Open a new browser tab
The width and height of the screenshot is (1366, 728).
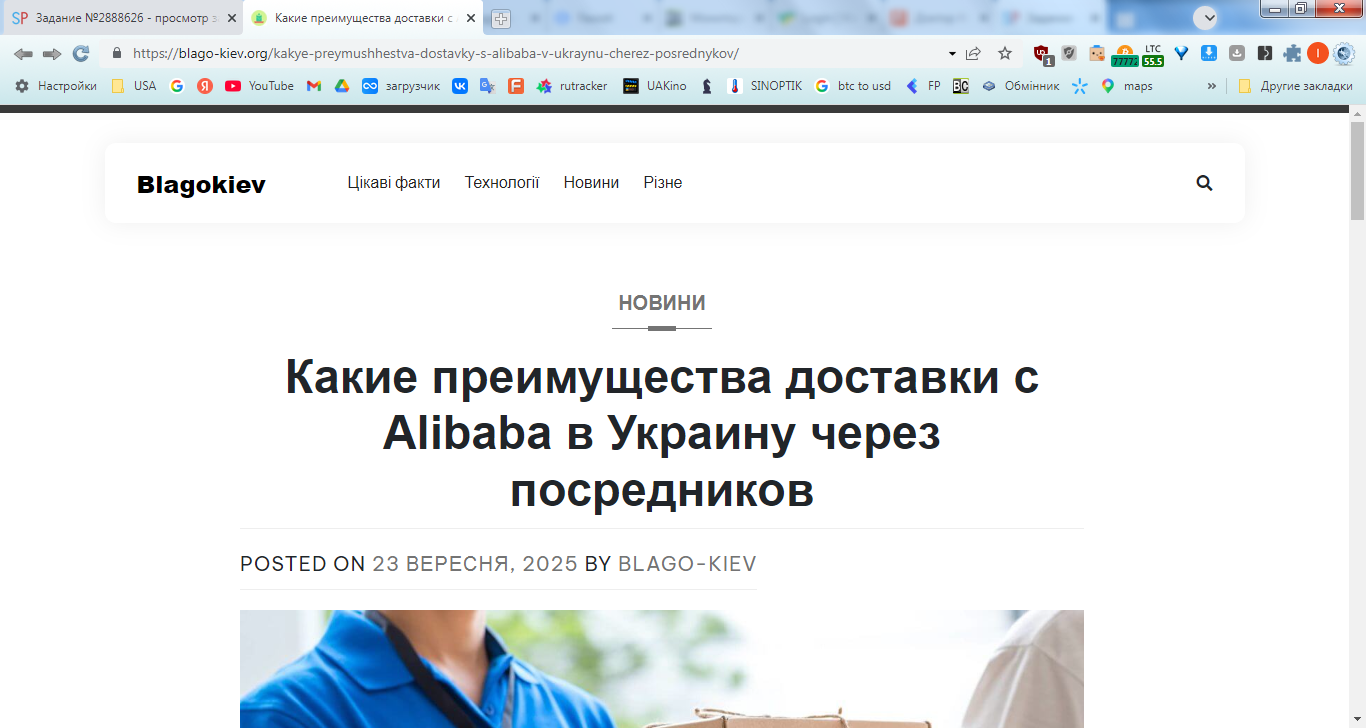(501, 19)
